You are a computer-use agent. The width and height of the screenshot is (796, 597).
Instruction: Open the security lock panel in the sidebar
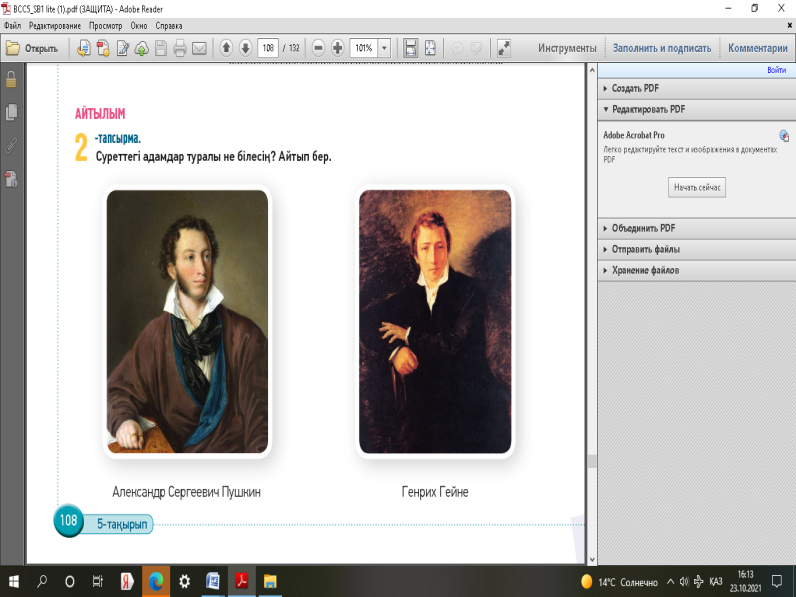click(12, 80)
